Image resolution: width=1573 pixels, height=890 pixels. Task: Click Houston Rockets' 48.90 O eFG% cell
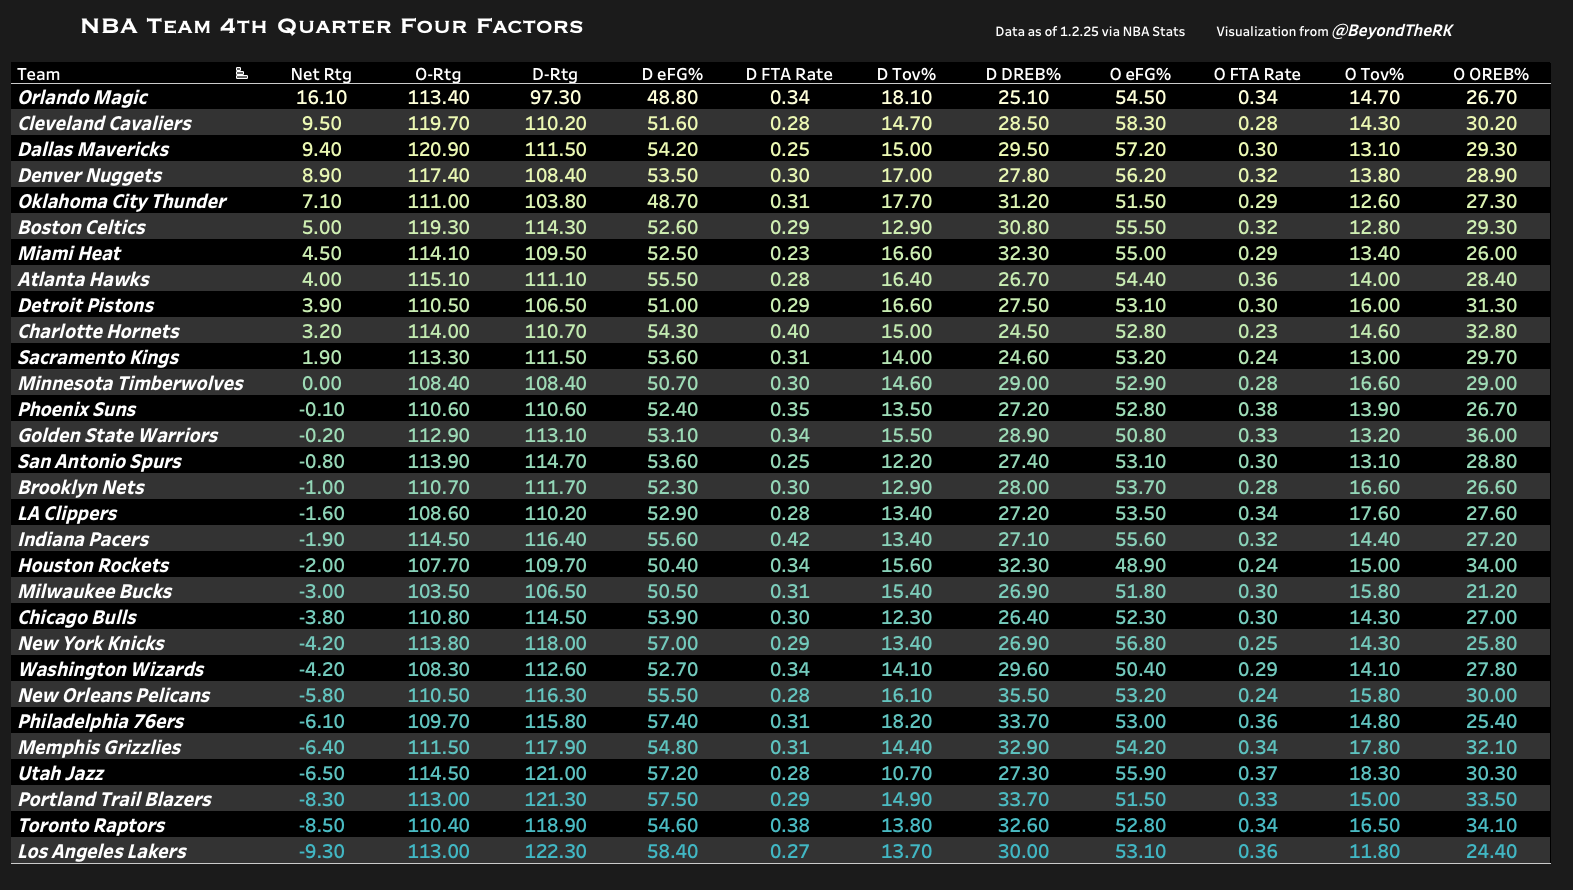(x=1140, y=565)
